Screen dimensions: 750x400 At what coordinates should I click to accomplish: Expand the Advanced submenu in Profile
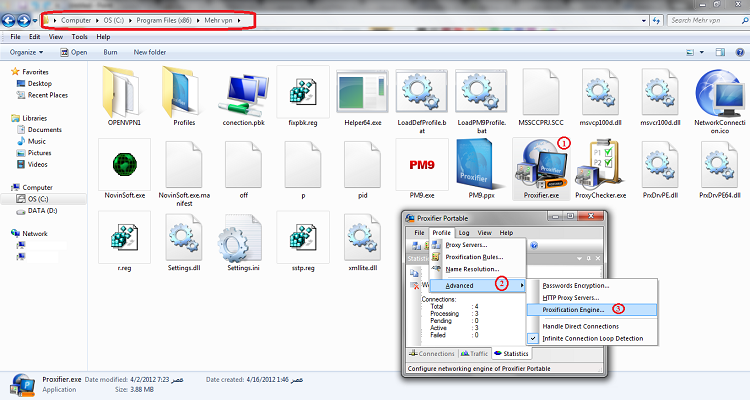point(477,285)
